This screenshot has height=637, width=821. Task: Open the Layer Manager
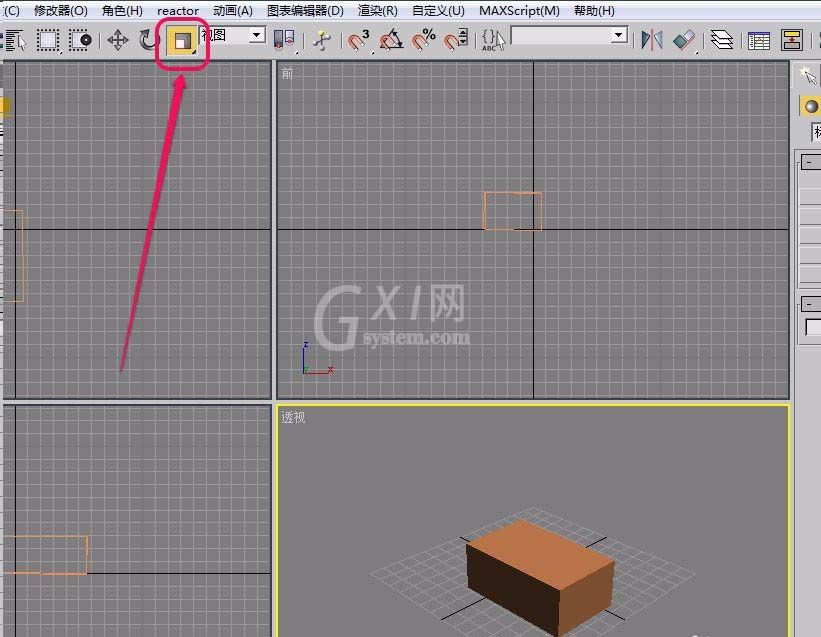[722, 40]
